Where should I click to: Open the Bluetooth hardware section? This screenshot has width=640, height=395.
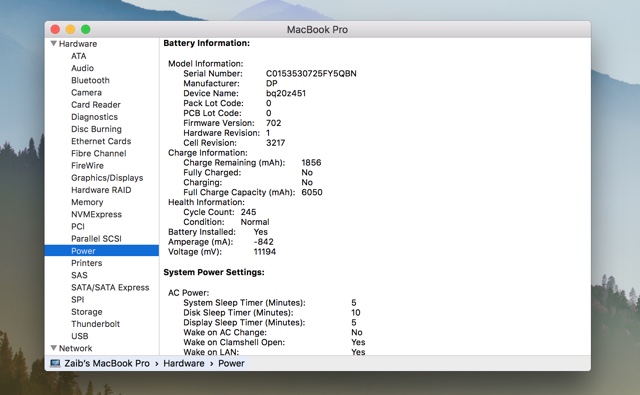click(x=90, y=80)
